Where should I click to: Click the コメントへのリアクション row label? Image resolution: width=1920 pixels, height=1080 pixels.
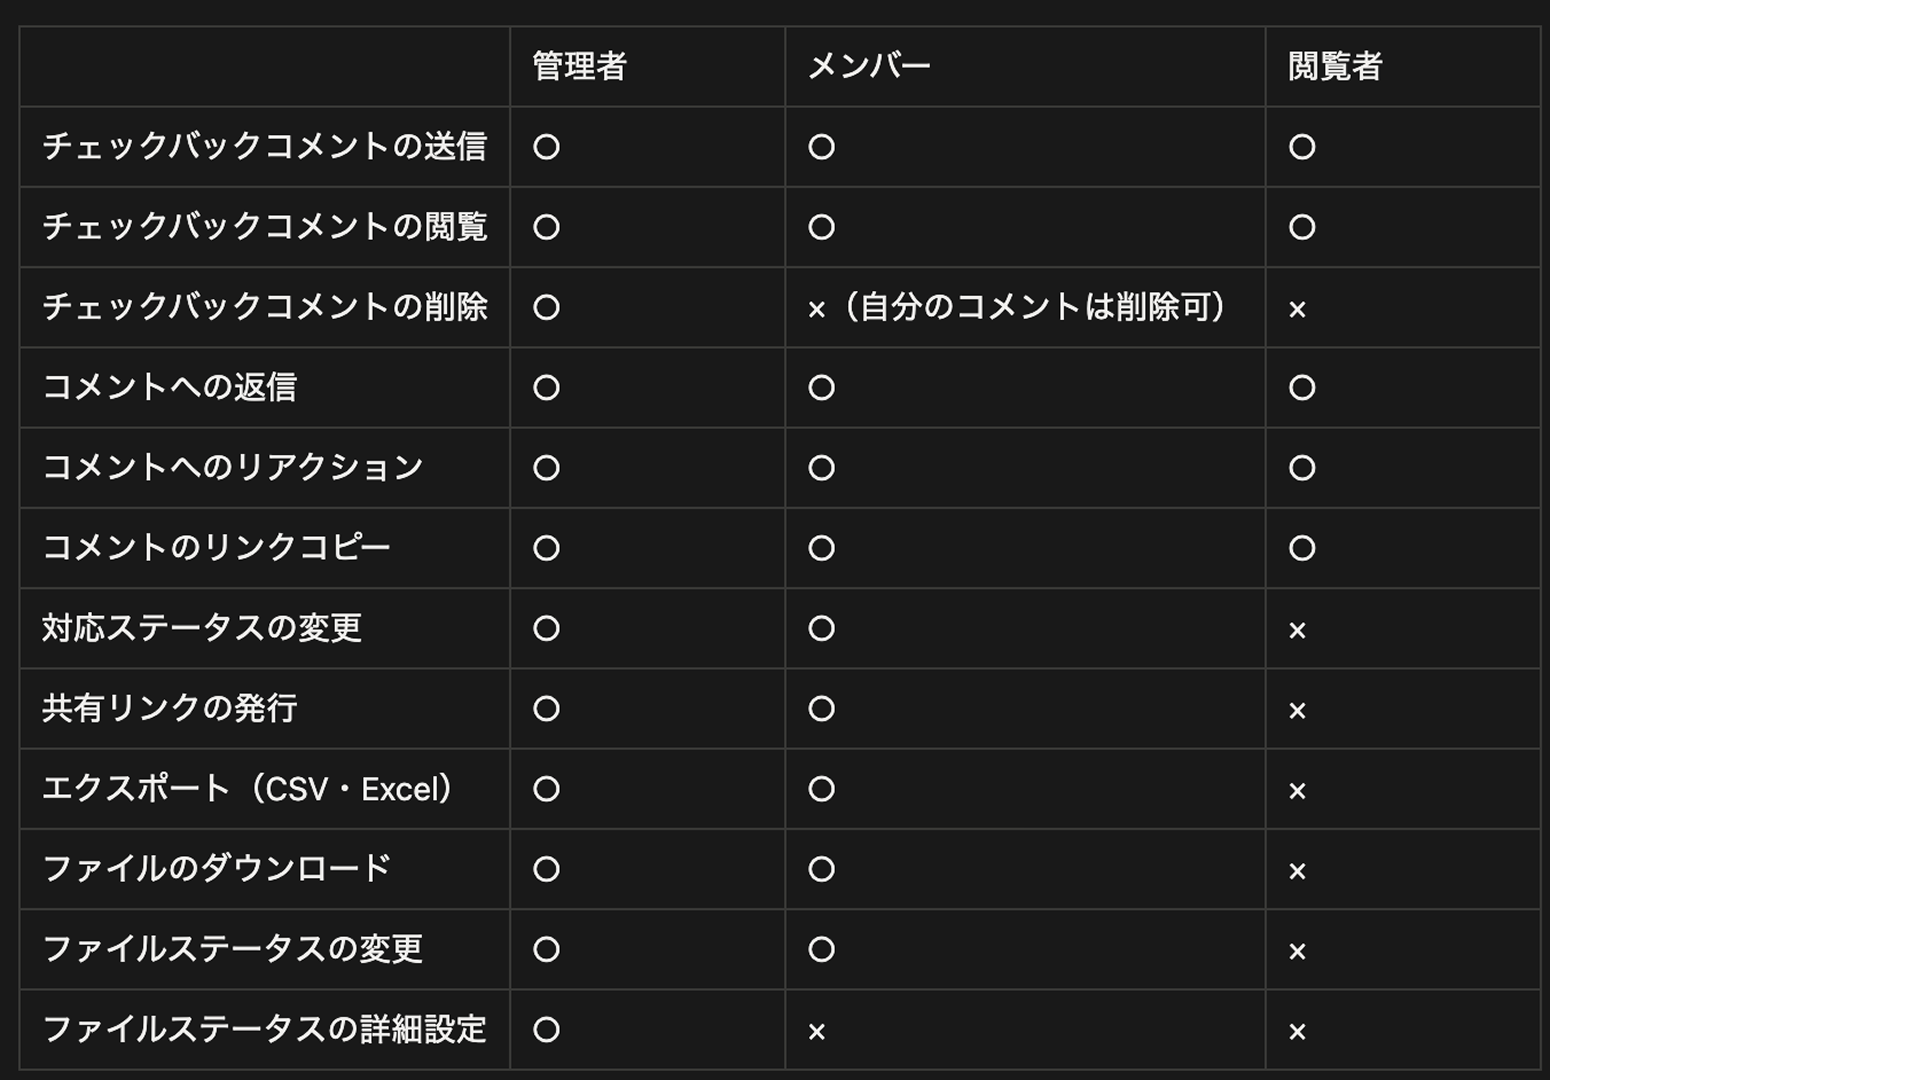(232, 467)
